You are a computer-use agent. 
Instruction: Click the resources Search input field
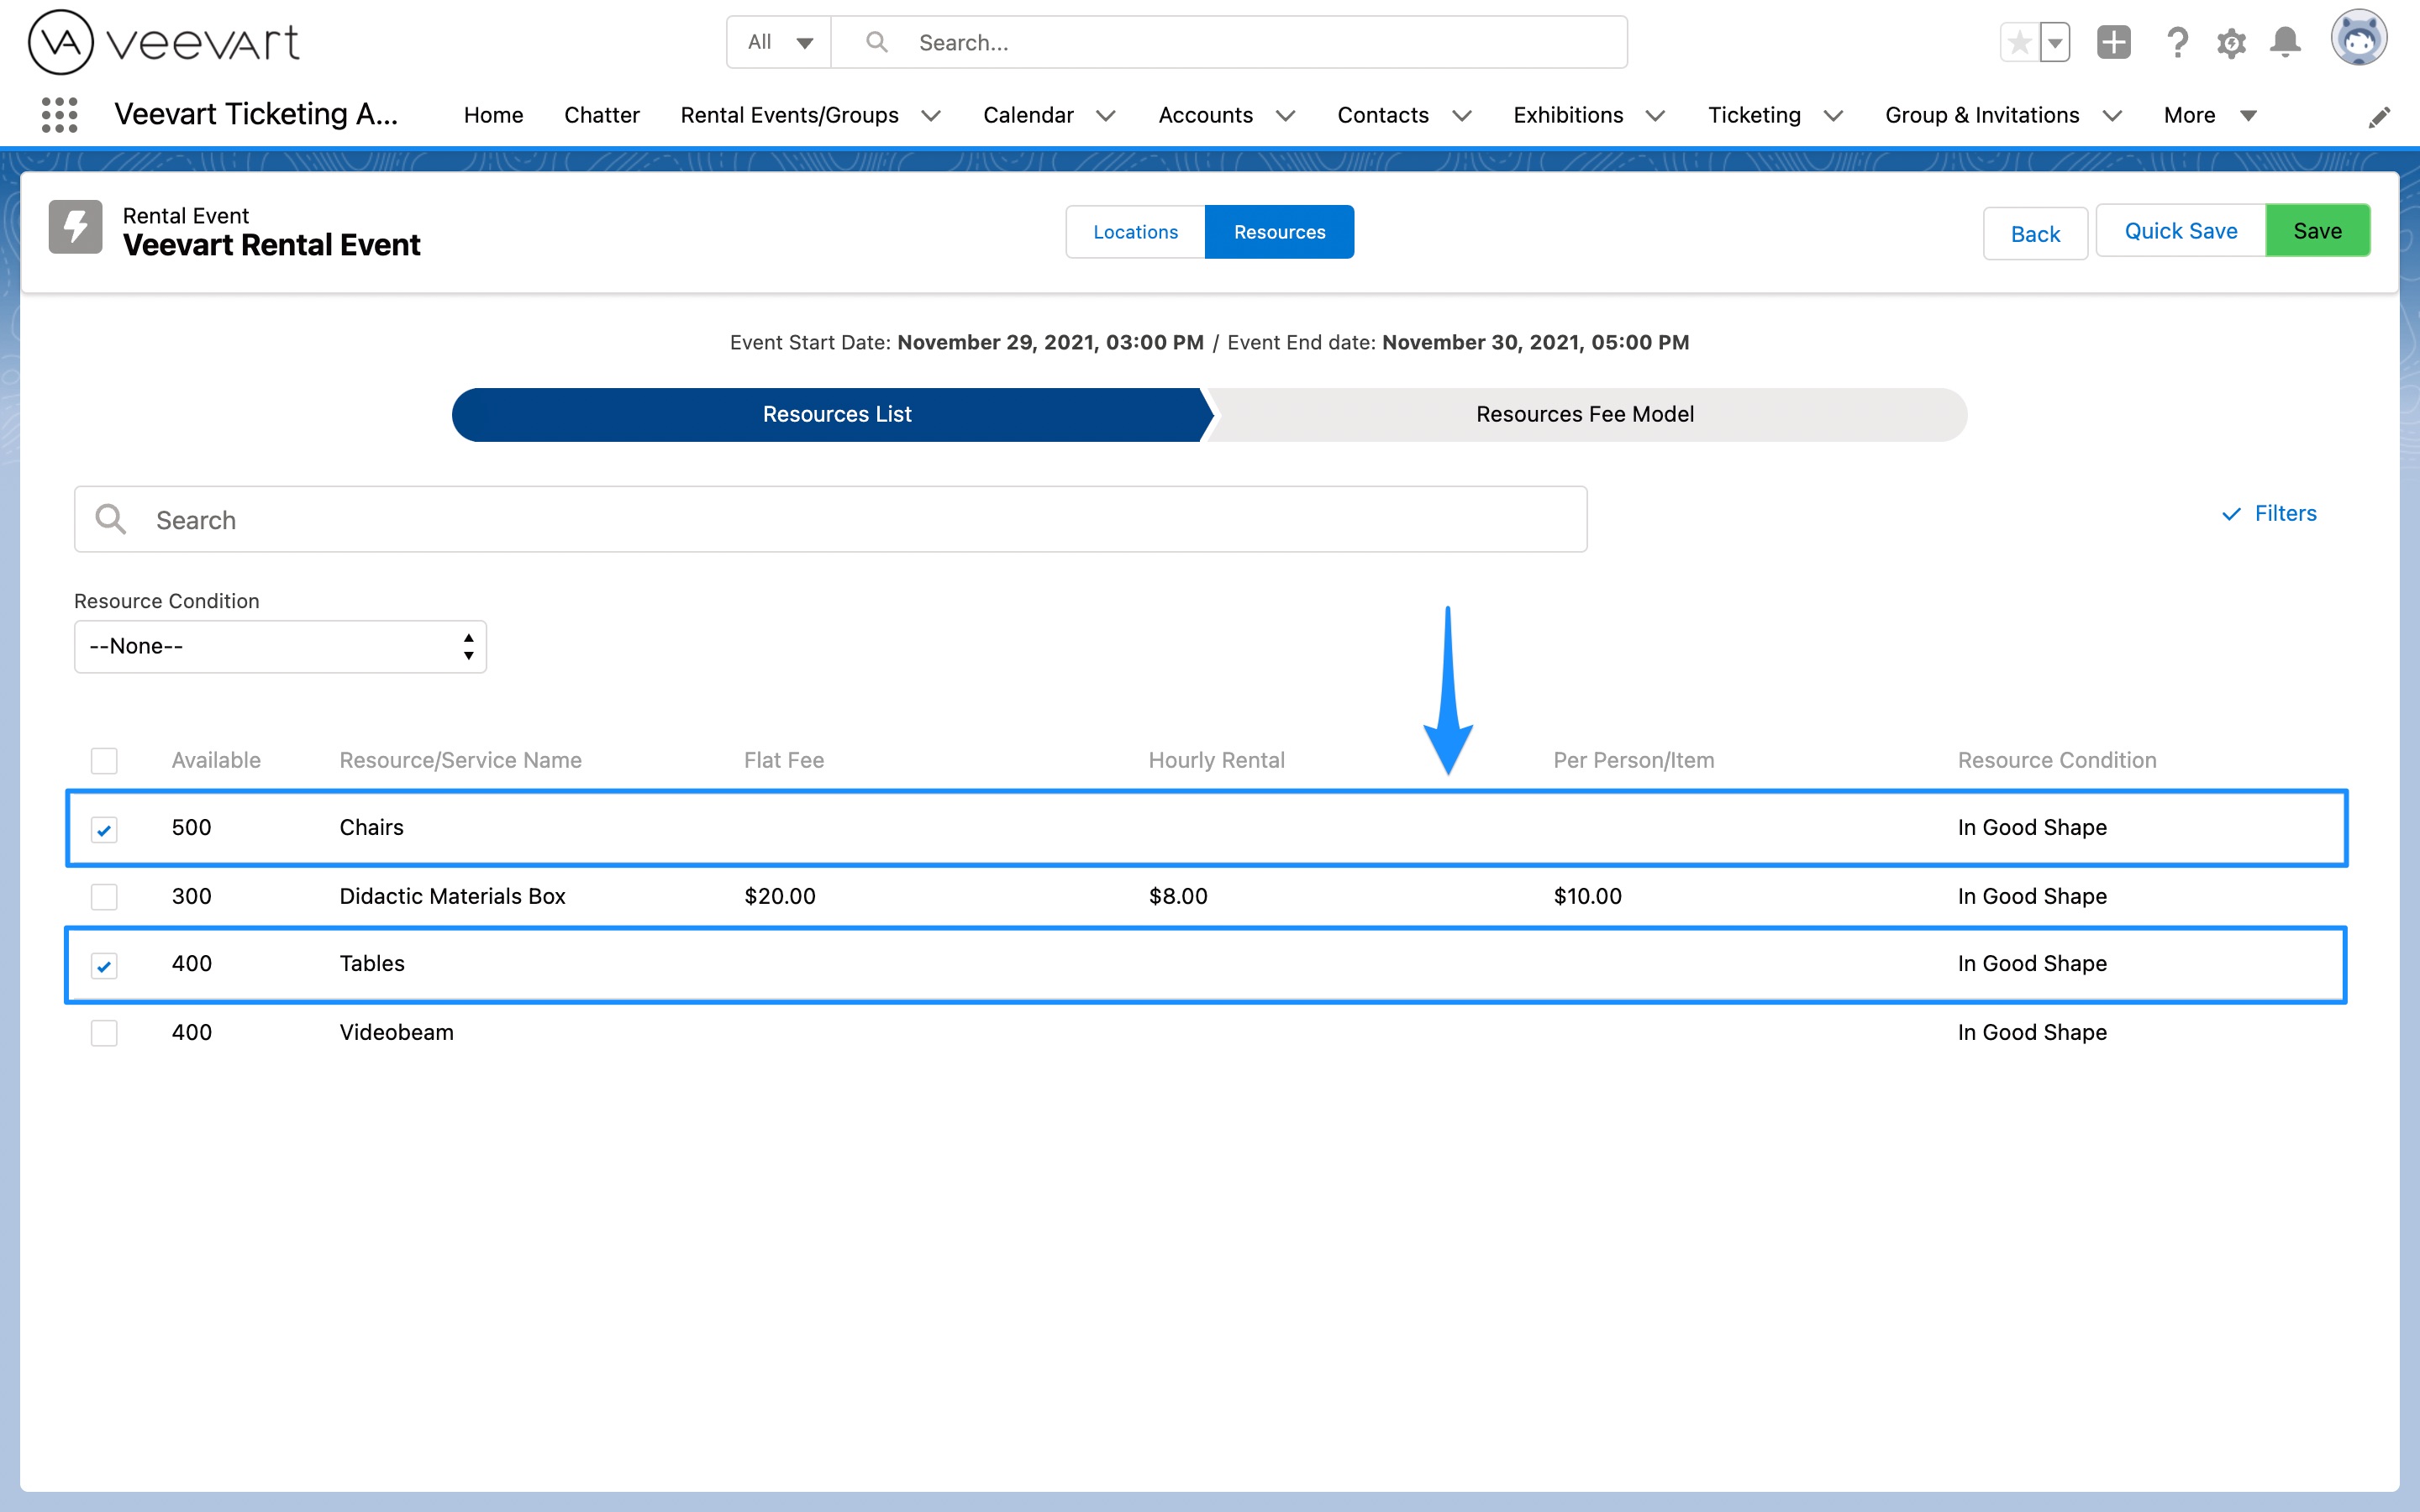830,520
